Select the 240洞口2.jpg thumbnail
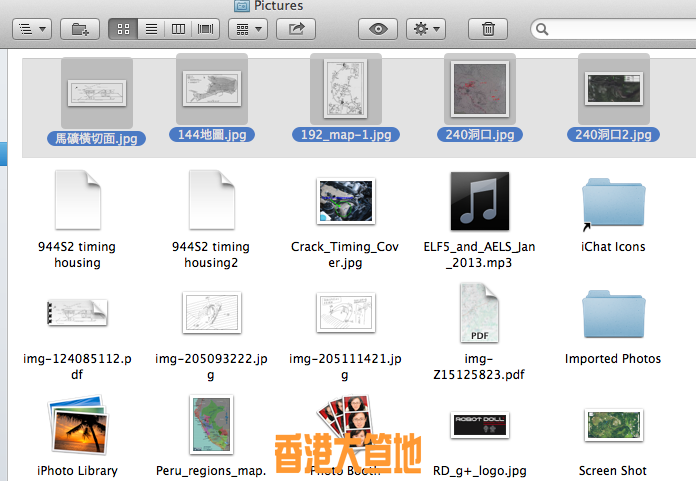This screenshot has width=696, height=481. coord(614,88)
